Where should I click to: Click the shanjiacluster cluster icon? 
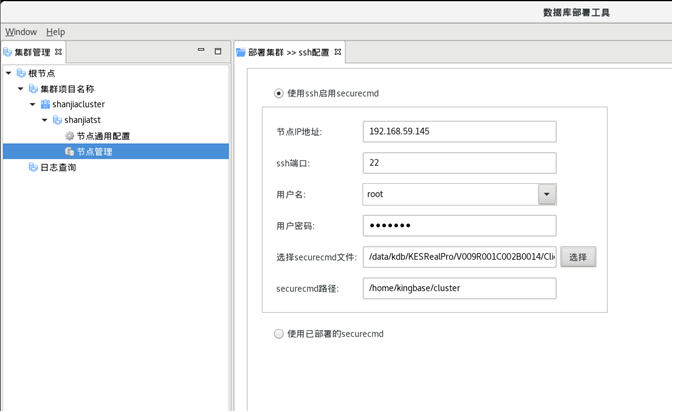click(45, 104)
